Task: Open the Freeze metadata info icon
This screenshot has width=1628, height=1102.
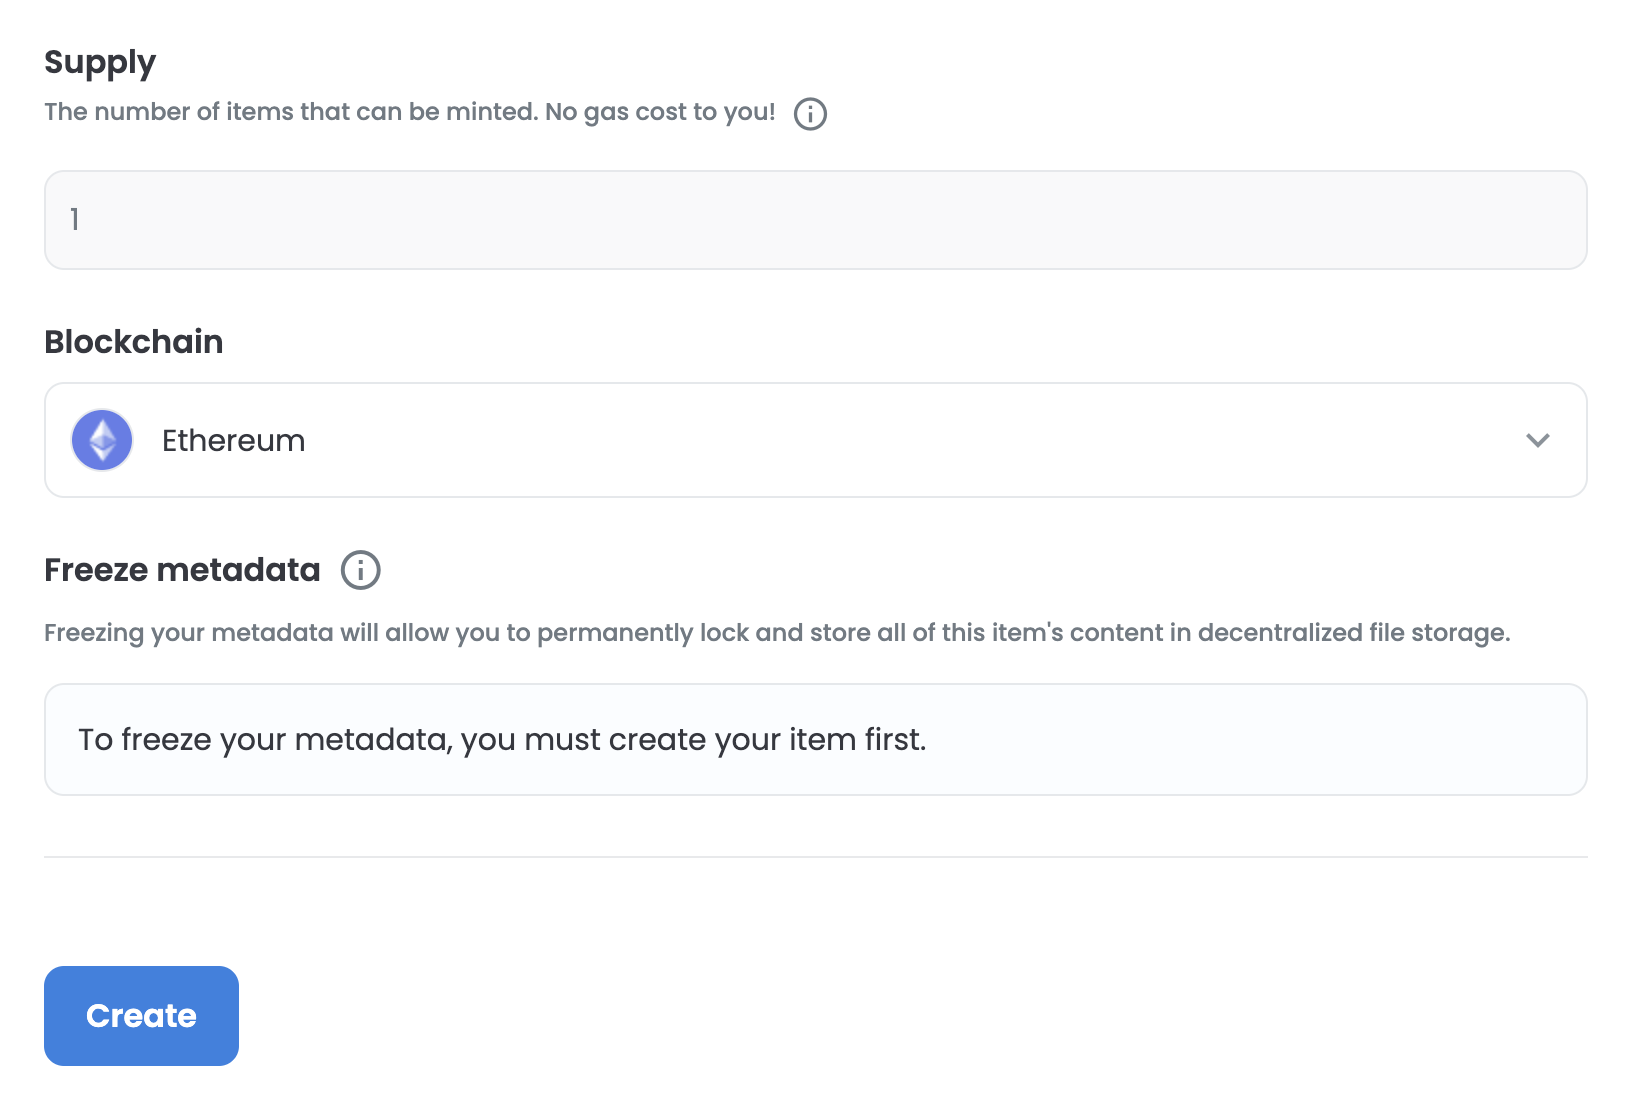Action: coord(361,570)
